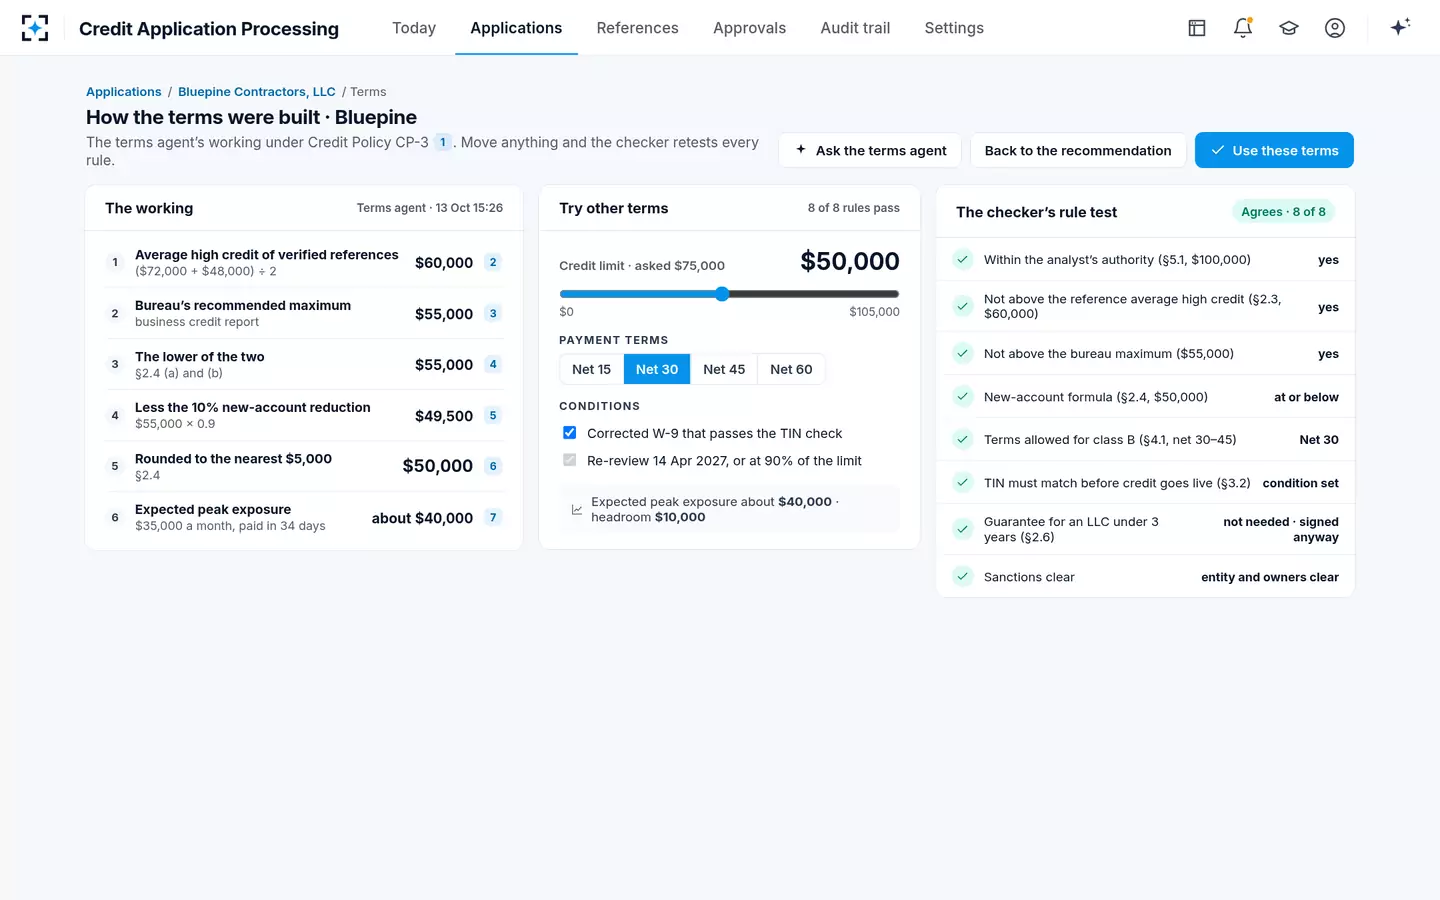Screen dimensions: 1440x900
Task: Click the Agrees · 8 of 8 badge
Action: pos(1283,212)
